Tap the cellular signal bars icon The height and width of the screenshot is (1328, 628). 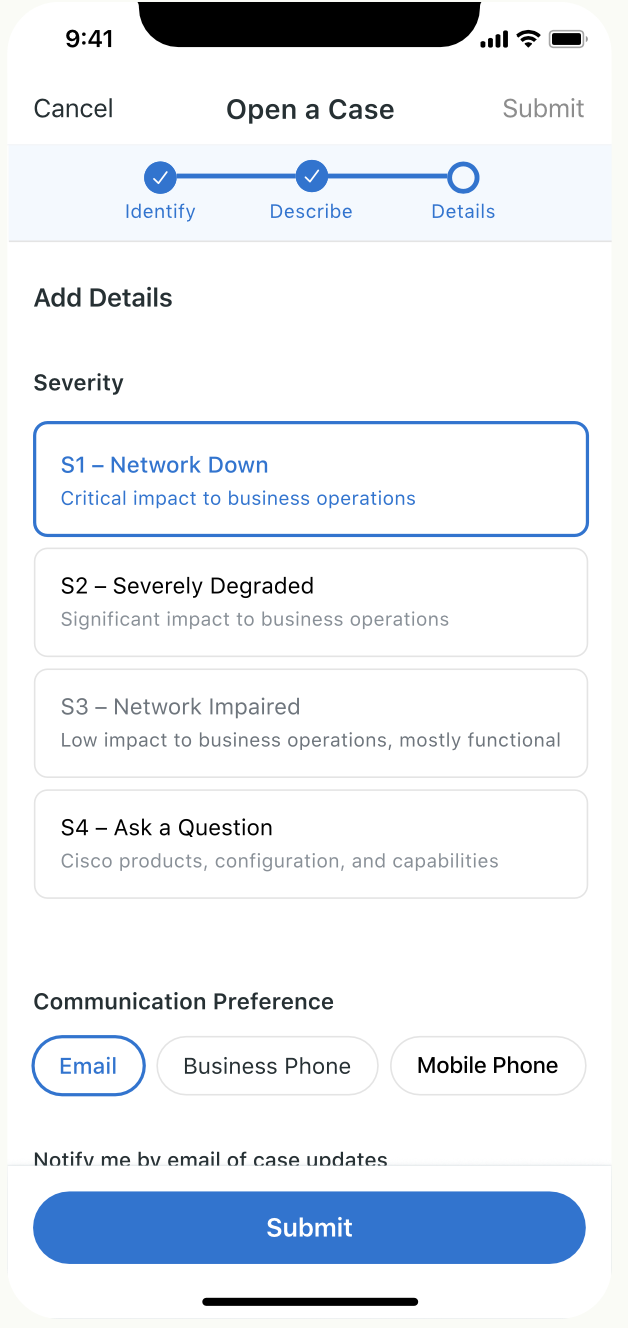[495, 40]
